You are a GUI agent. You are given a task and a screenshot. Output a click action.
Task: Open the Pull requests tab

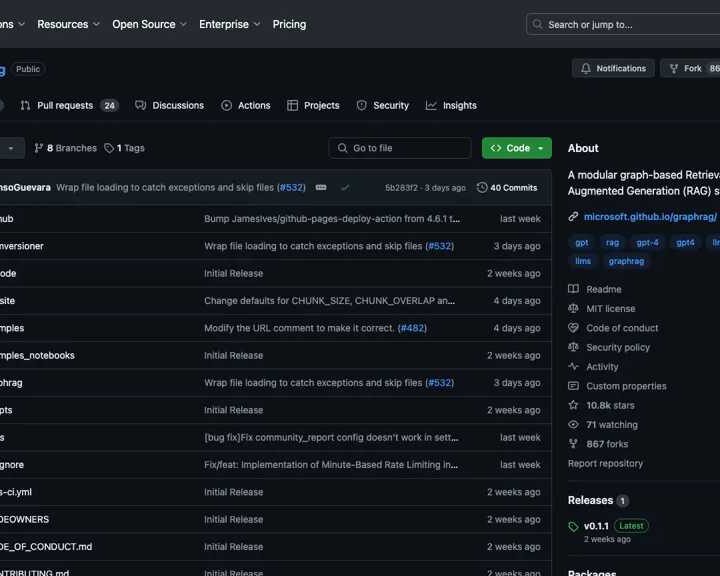68,105
